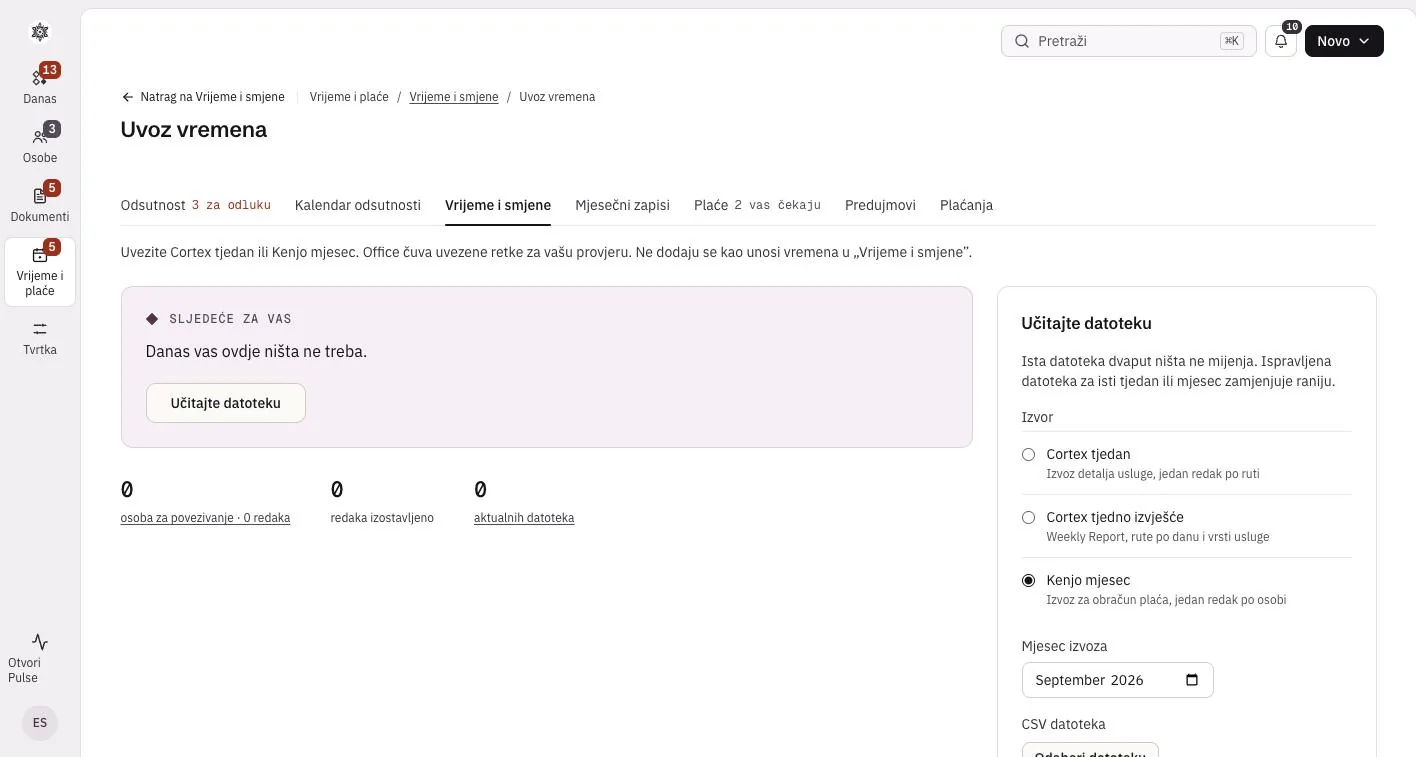Open Dokumenti section in sidebar
The height and width of the screenshot is (757, 1416).
[x=40, y=204]
